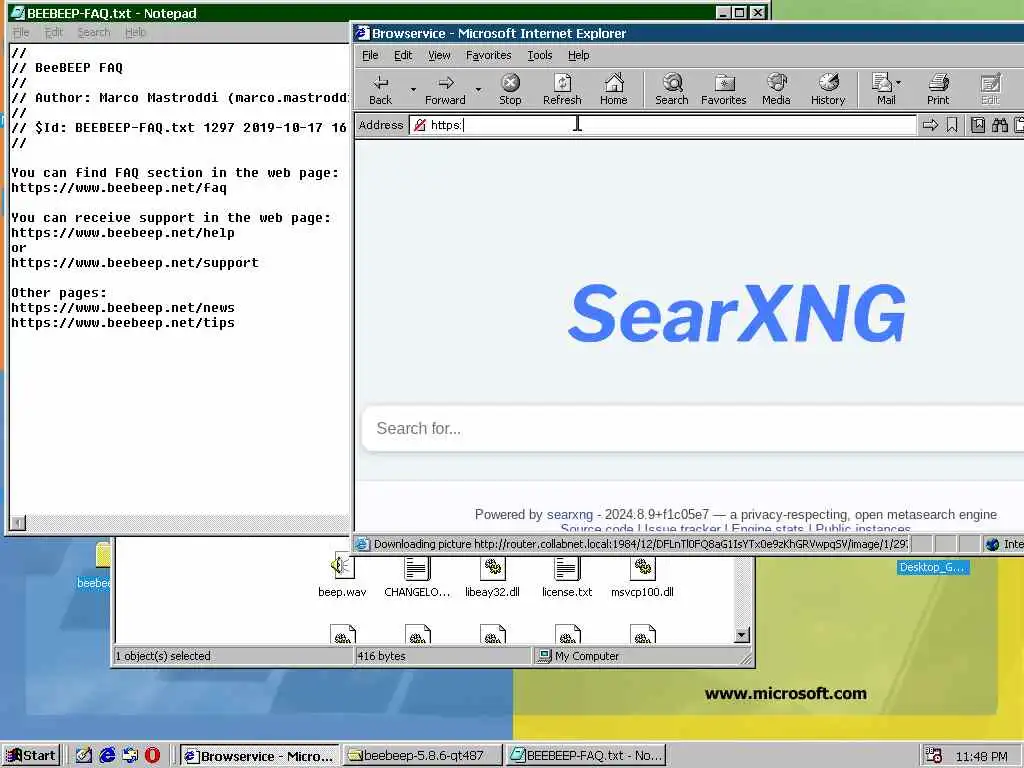Viewport: 1024px width, 768px height.
Task: Open the Tools menu in Internet Explorer
Action: pyautogui.click(x=540, y=56)
